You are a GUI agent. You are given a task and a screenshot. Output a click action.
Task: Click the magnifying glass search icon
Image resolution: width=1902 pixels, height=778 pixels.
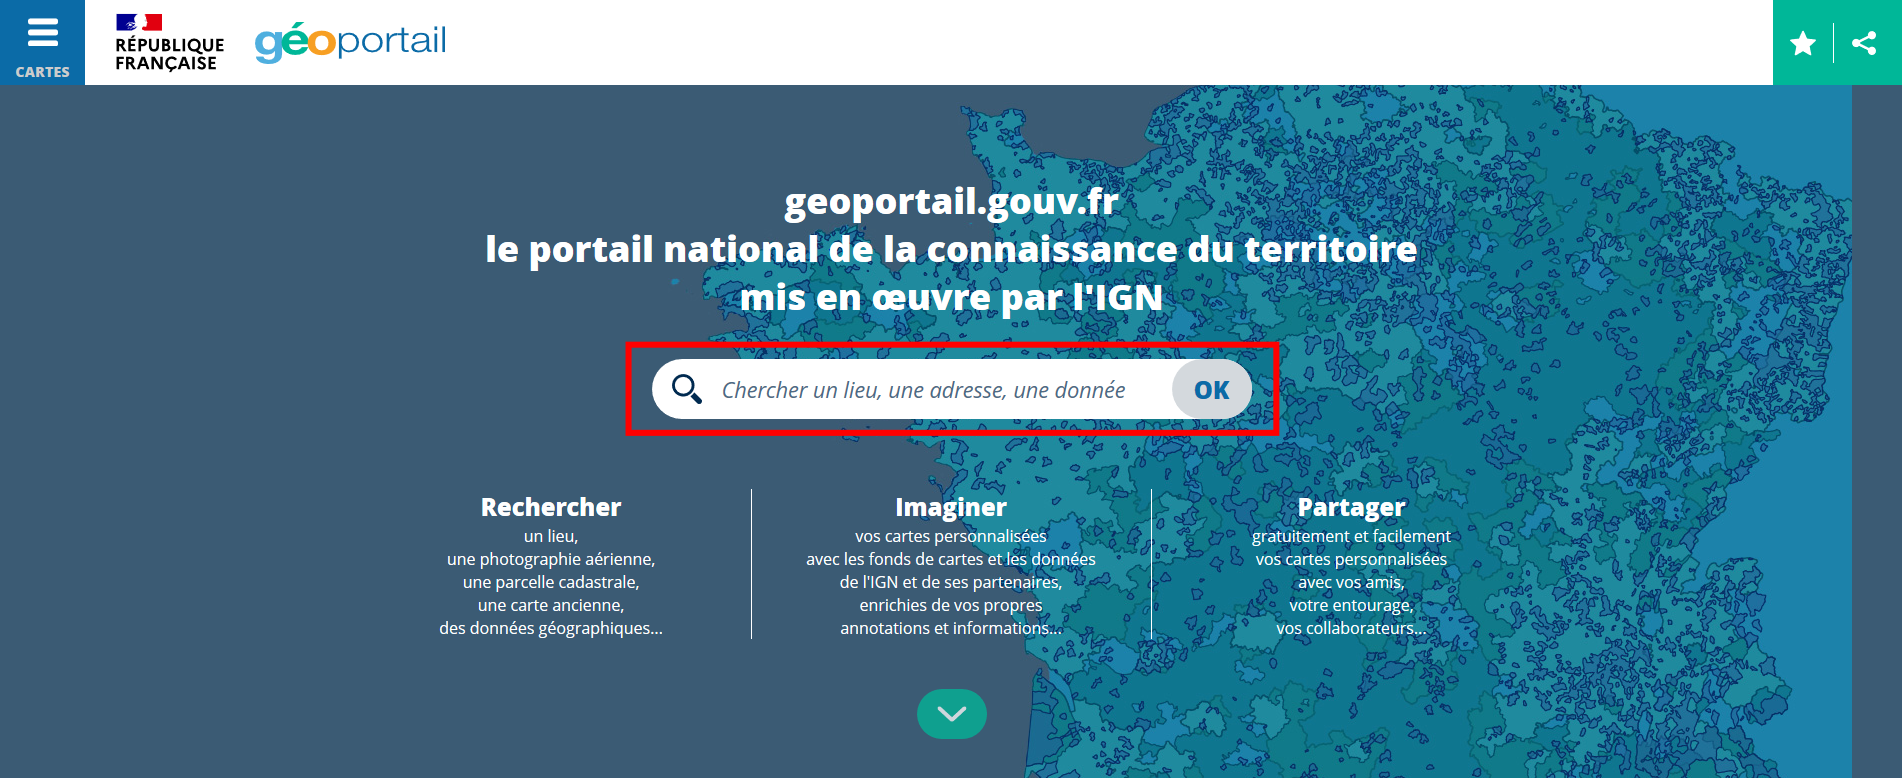coord(687,389)
